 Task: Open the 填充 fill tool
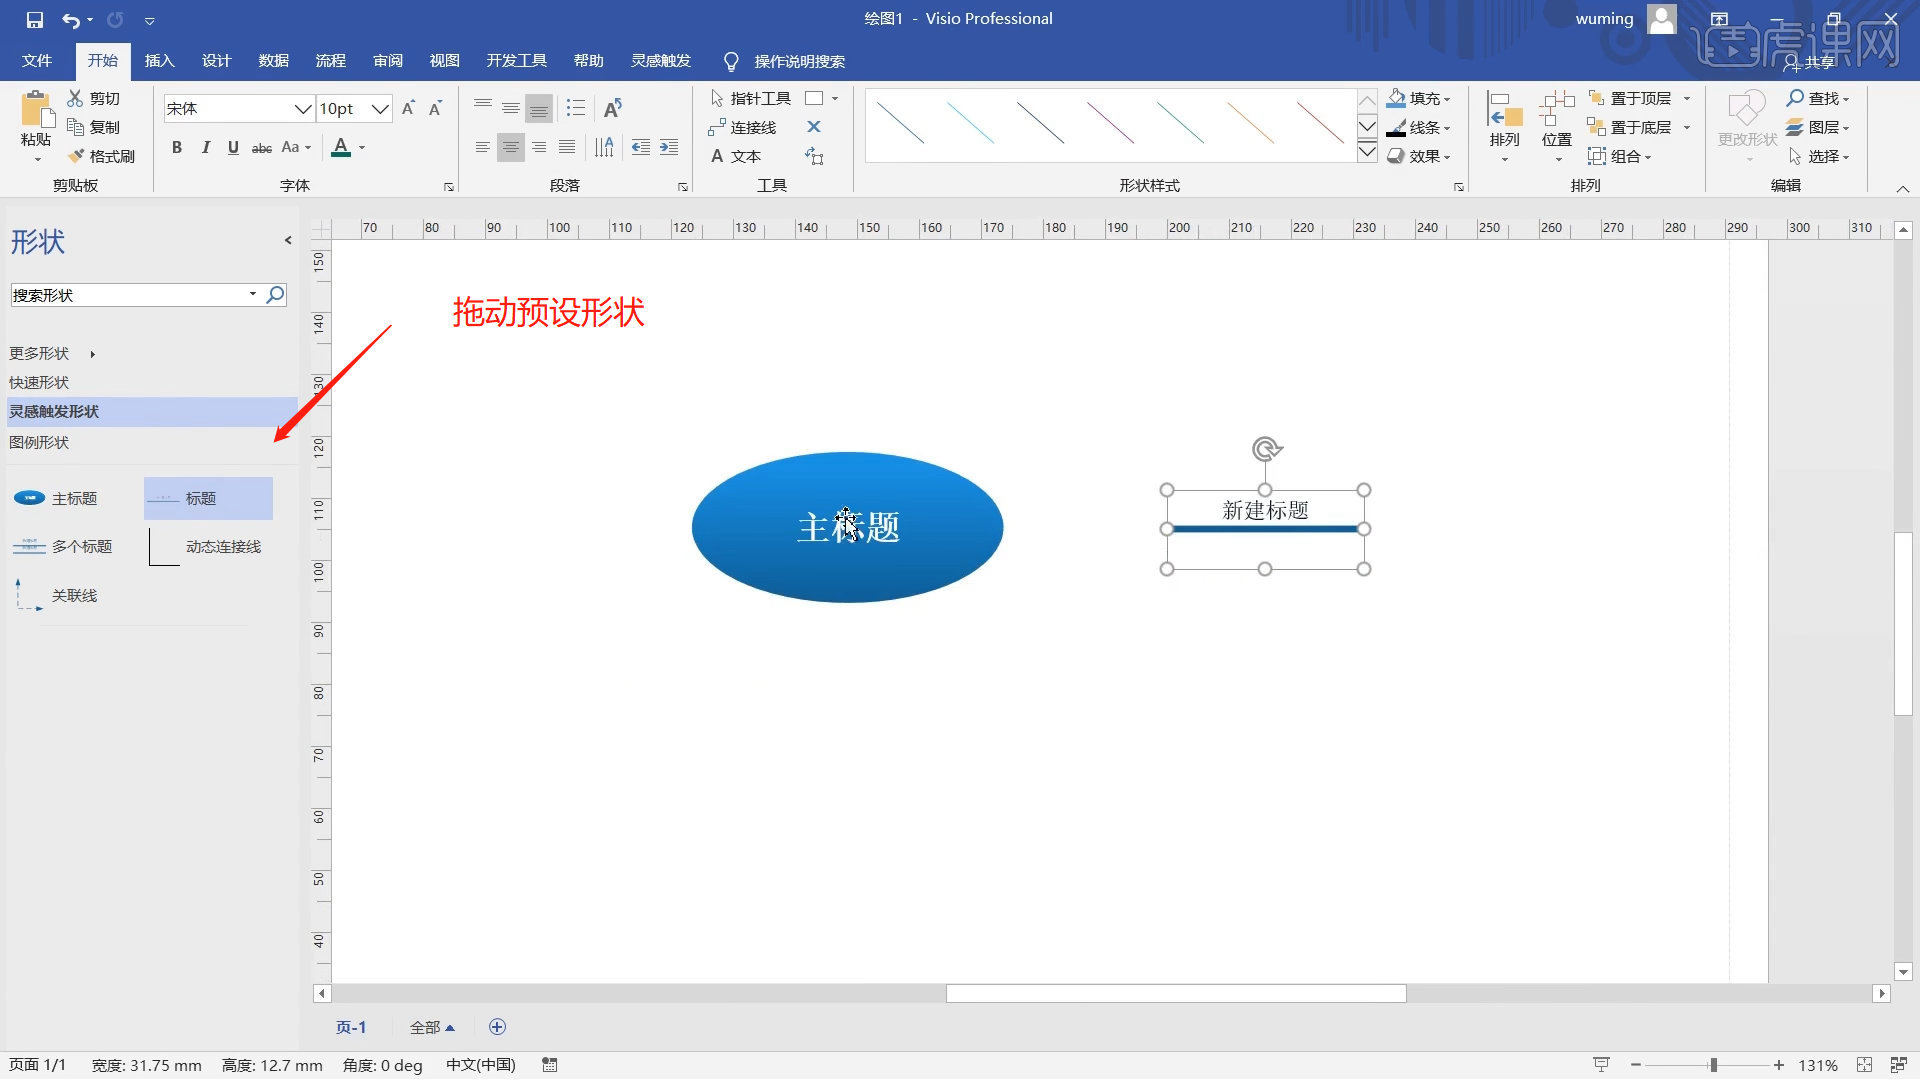tap(1419, 98)
